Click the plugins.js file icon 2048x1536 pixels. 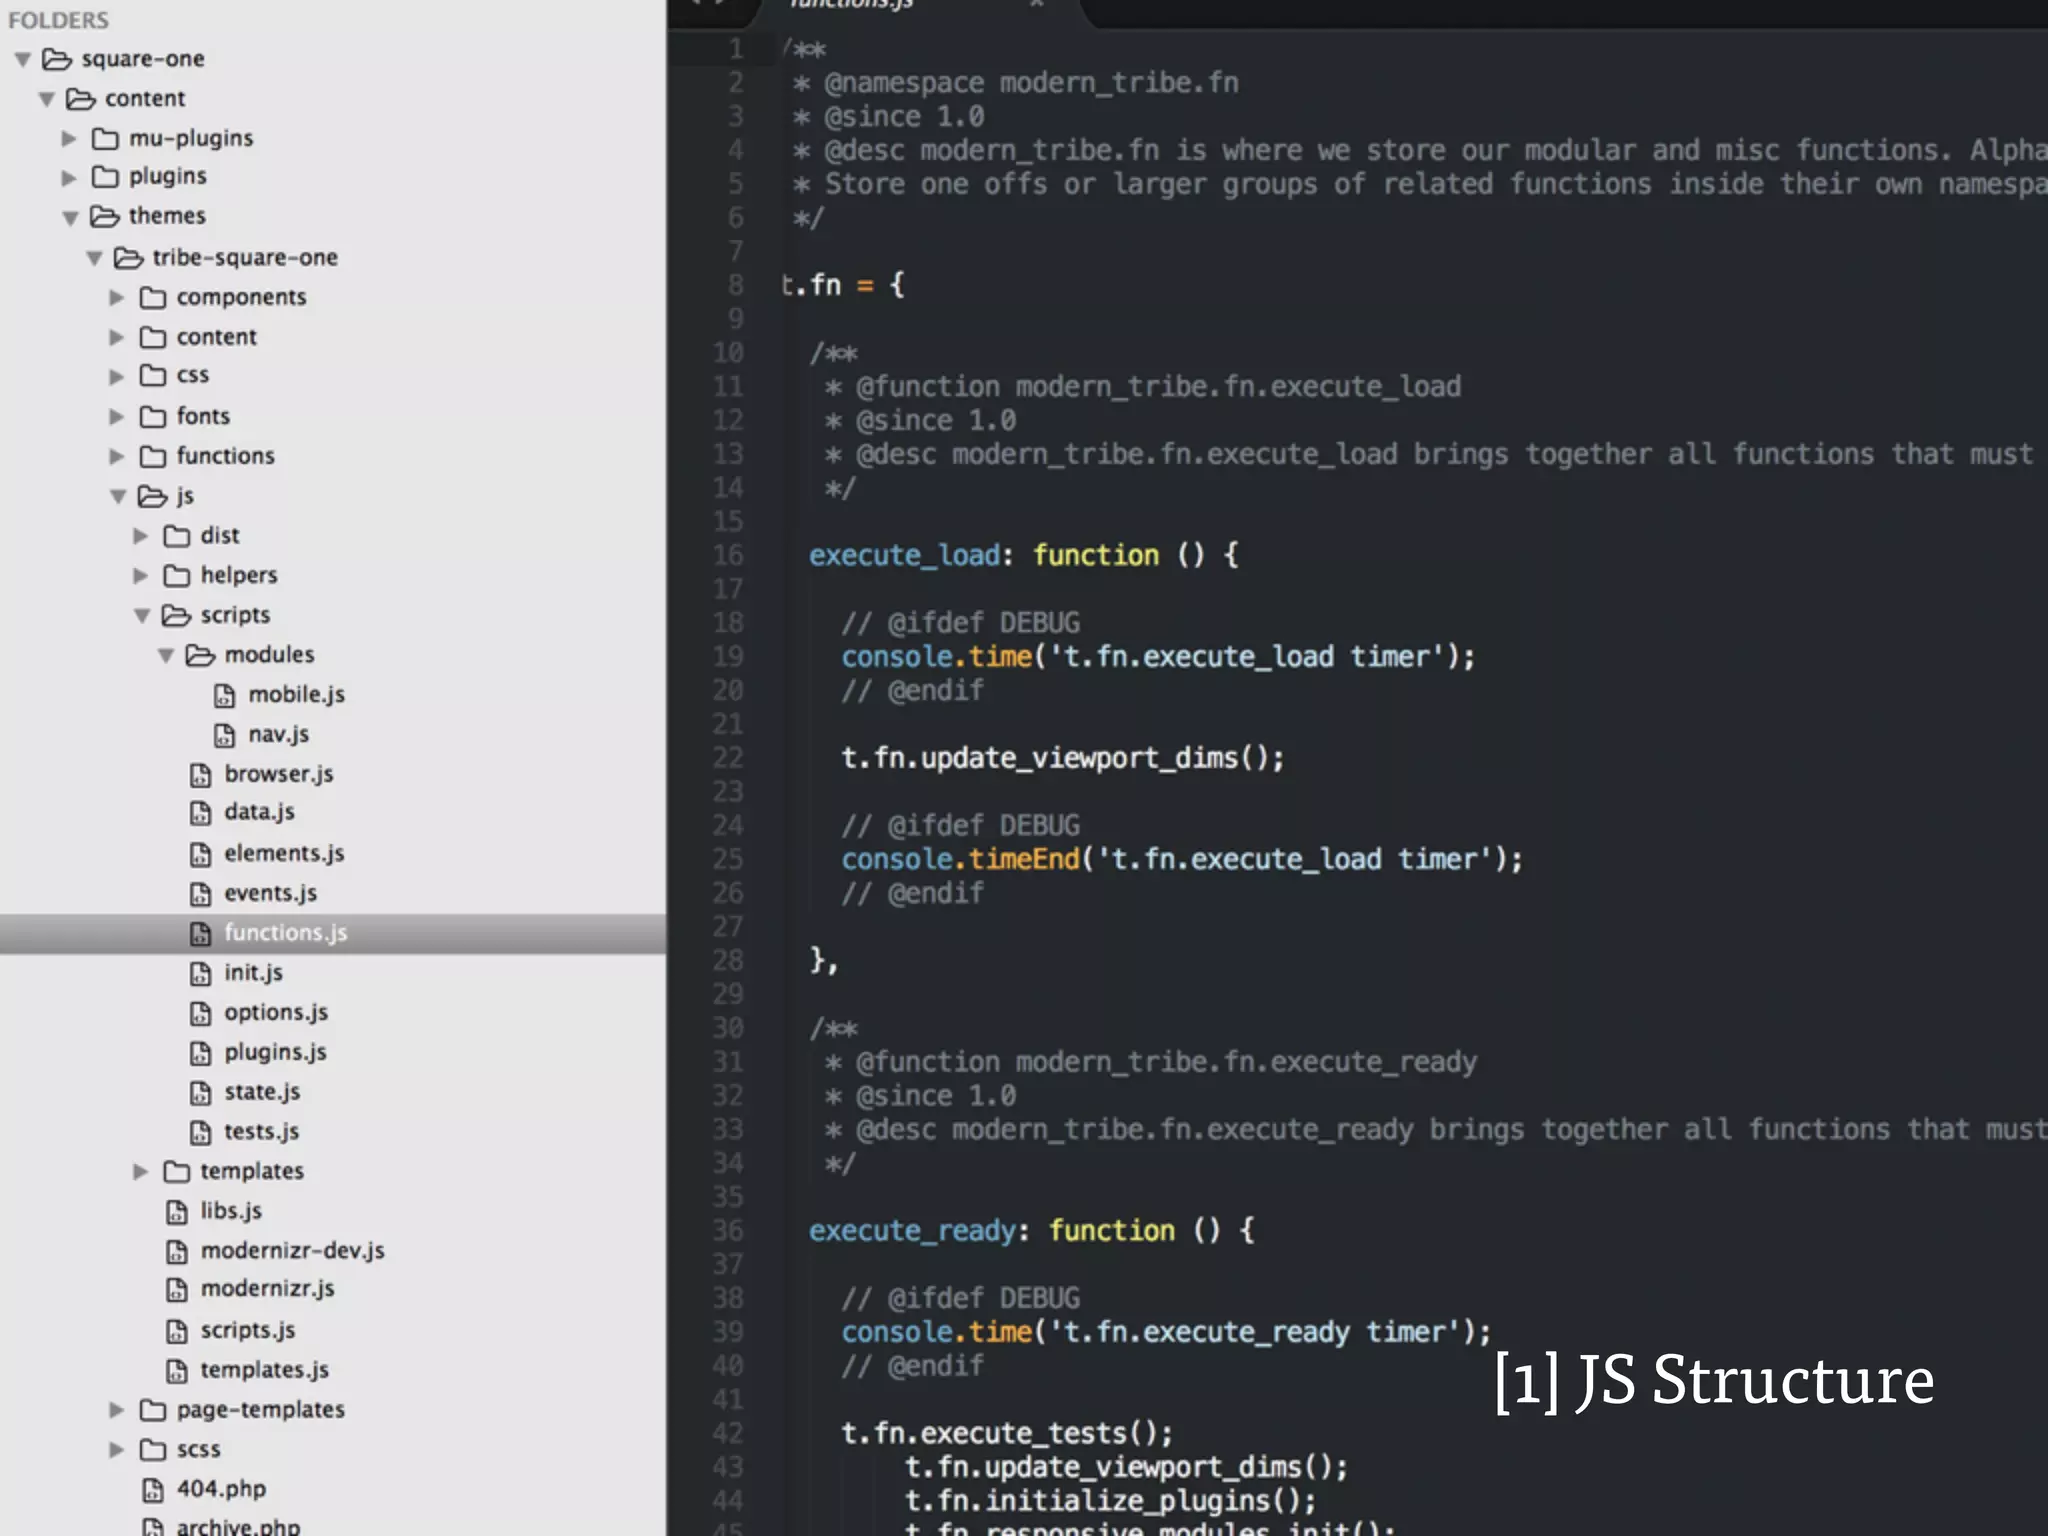(x=201, y=1053)
